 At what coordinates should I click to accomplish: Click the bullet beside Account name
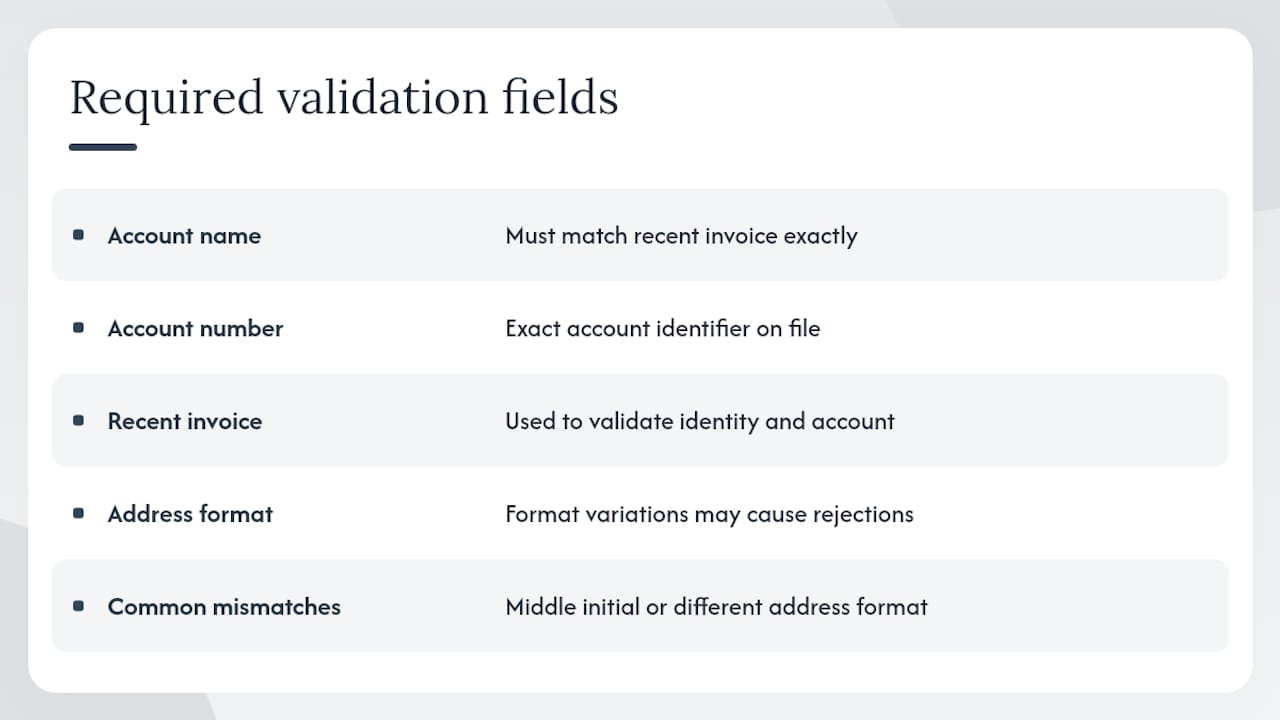point(79,235)
